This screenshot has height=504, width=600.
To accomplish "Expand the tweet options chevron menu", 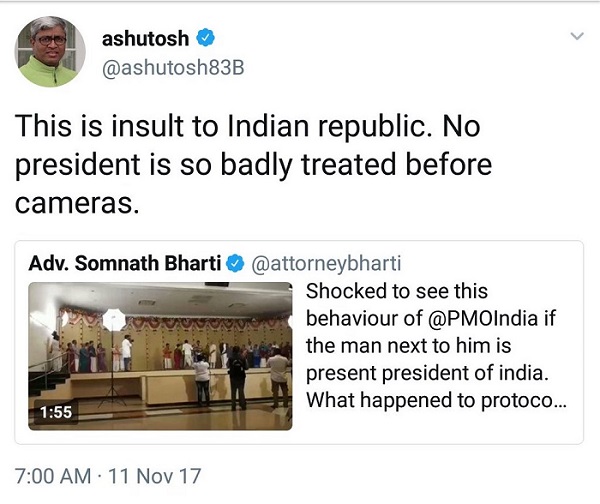I will pos(576,37).
